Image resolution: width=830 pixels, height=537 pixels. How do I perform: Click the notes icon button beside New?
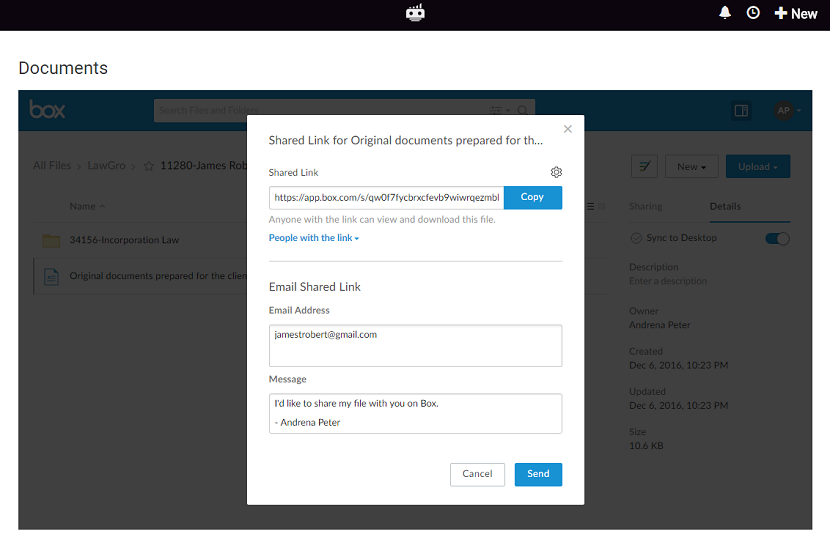[x=644, y=166]
